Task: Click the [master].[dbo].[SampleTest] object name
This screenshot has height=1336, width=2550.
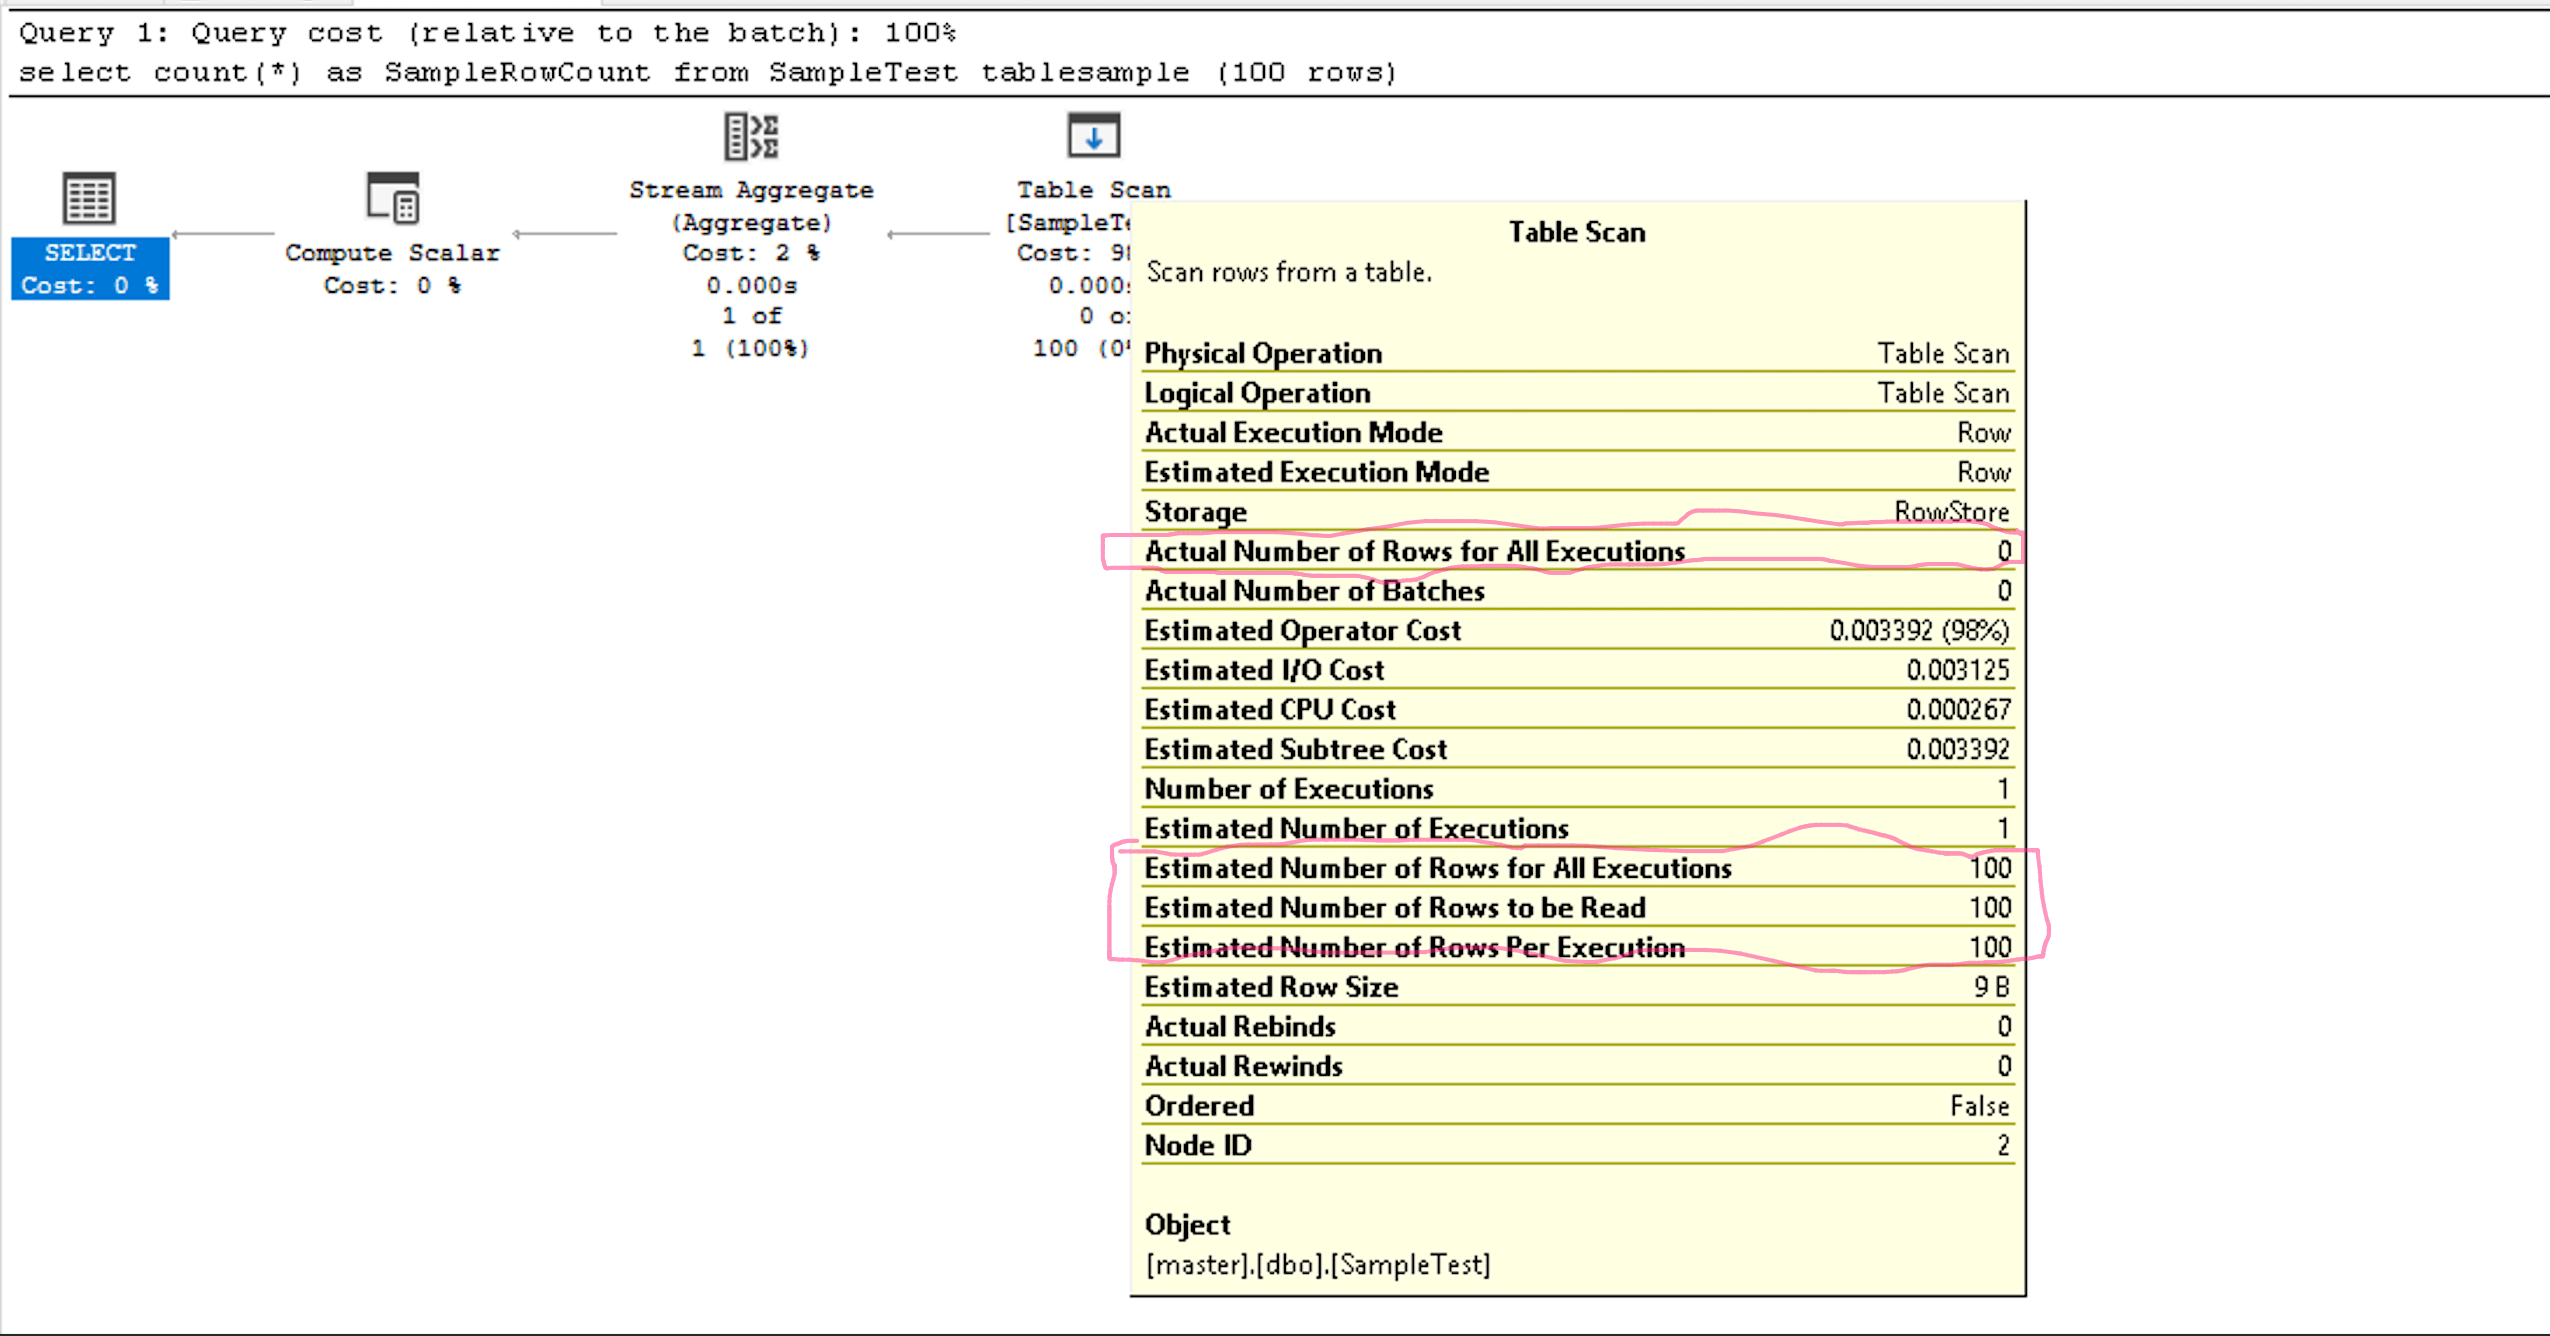Action: click(x=1318, y=1265)
